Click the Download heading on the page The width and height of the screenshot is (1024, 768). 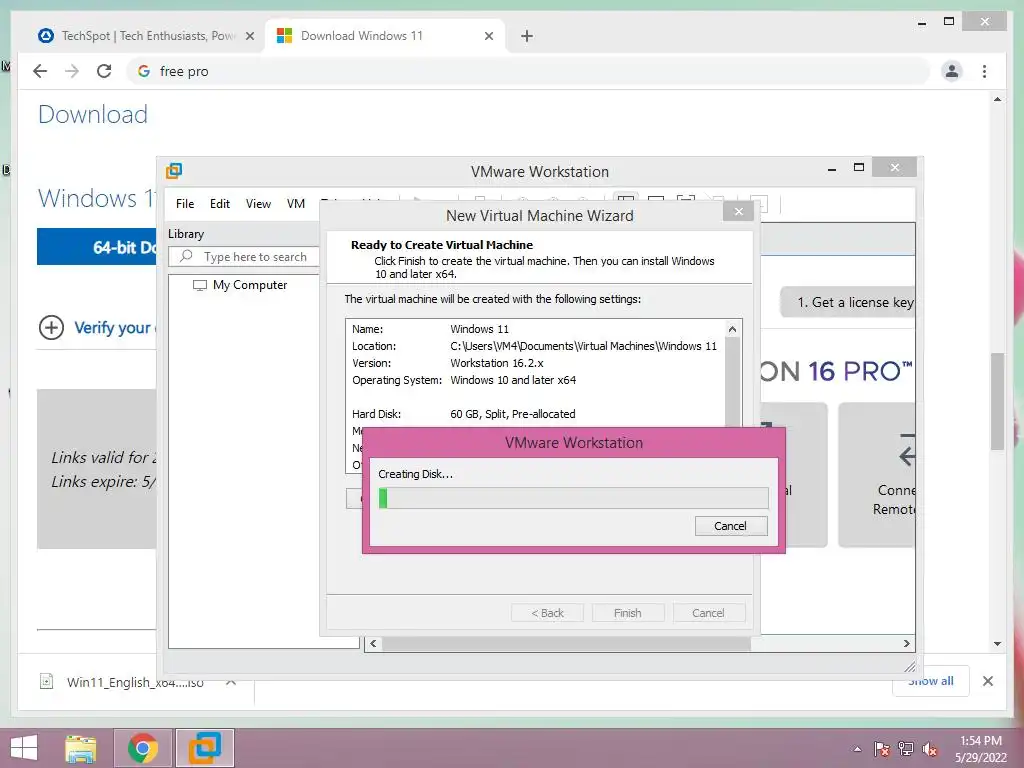(93, 114)
